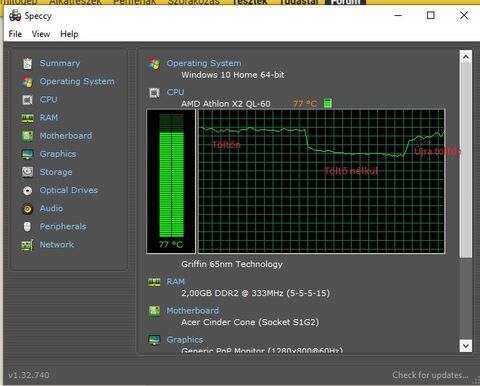Click the Network card icon in sidebar
This screenshot has height=386, width=480.
[27, 245]
